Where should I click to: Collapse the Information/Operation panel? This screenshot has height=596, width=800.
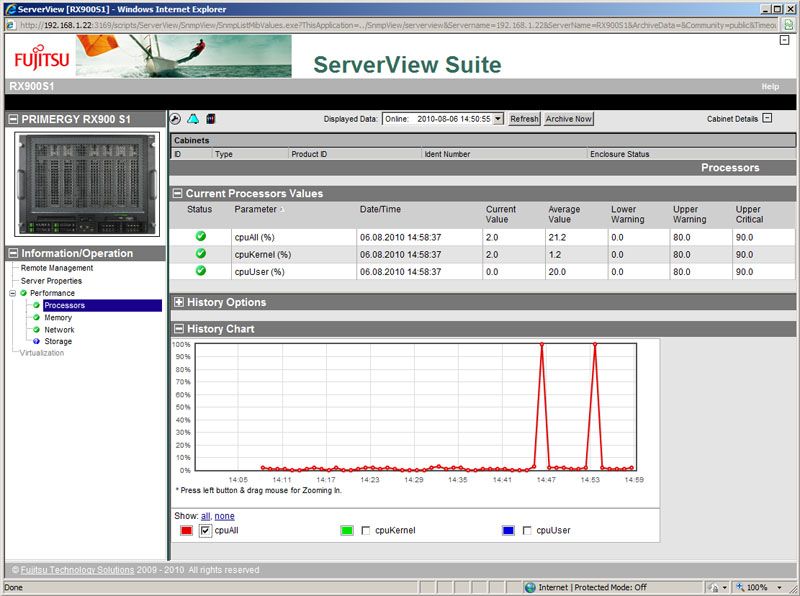pyautogui.click(x=13, y=253)
